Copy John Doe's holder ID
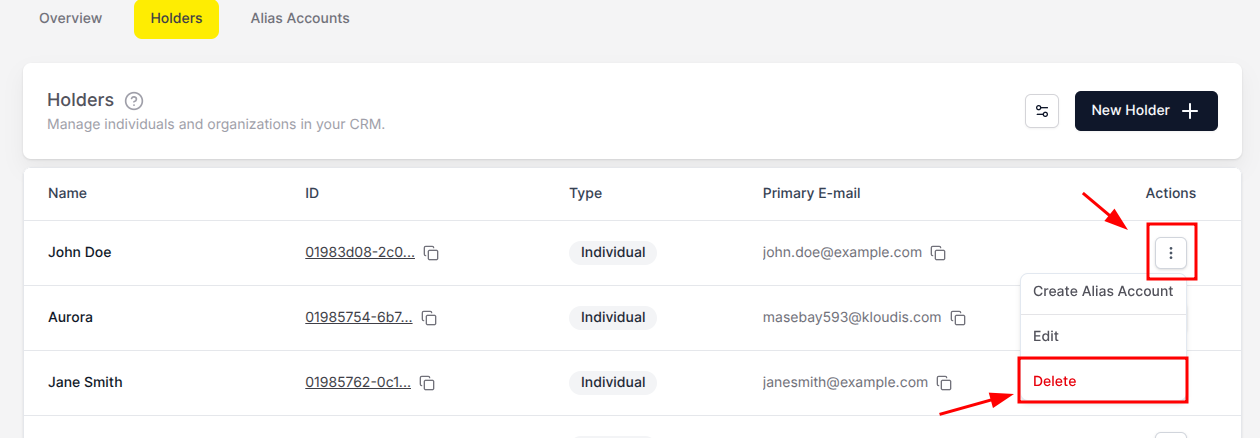 (x=432, y=253)
